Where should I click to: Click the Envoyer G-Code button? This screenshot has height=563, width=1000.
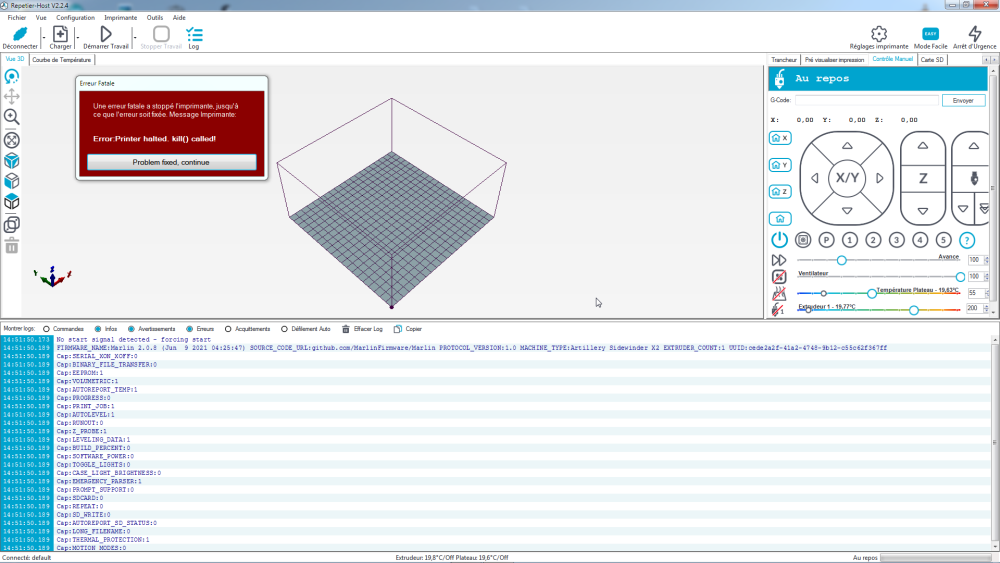pos(963,100)
